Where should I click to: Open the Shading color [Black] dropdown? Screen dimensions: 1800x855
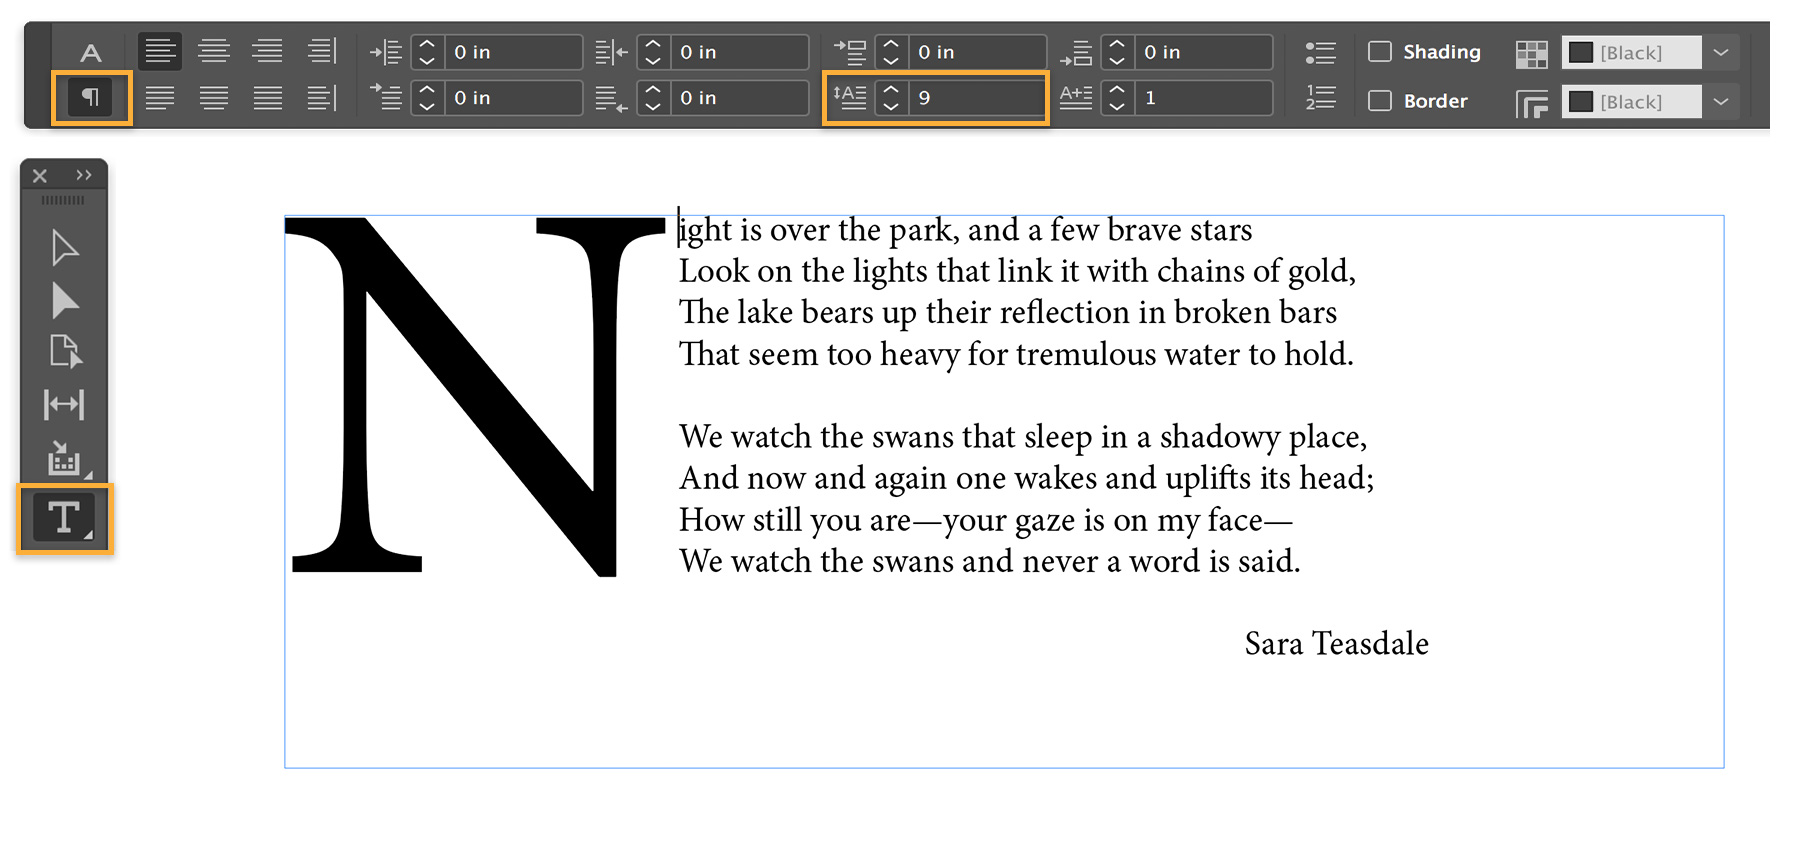1721,52
